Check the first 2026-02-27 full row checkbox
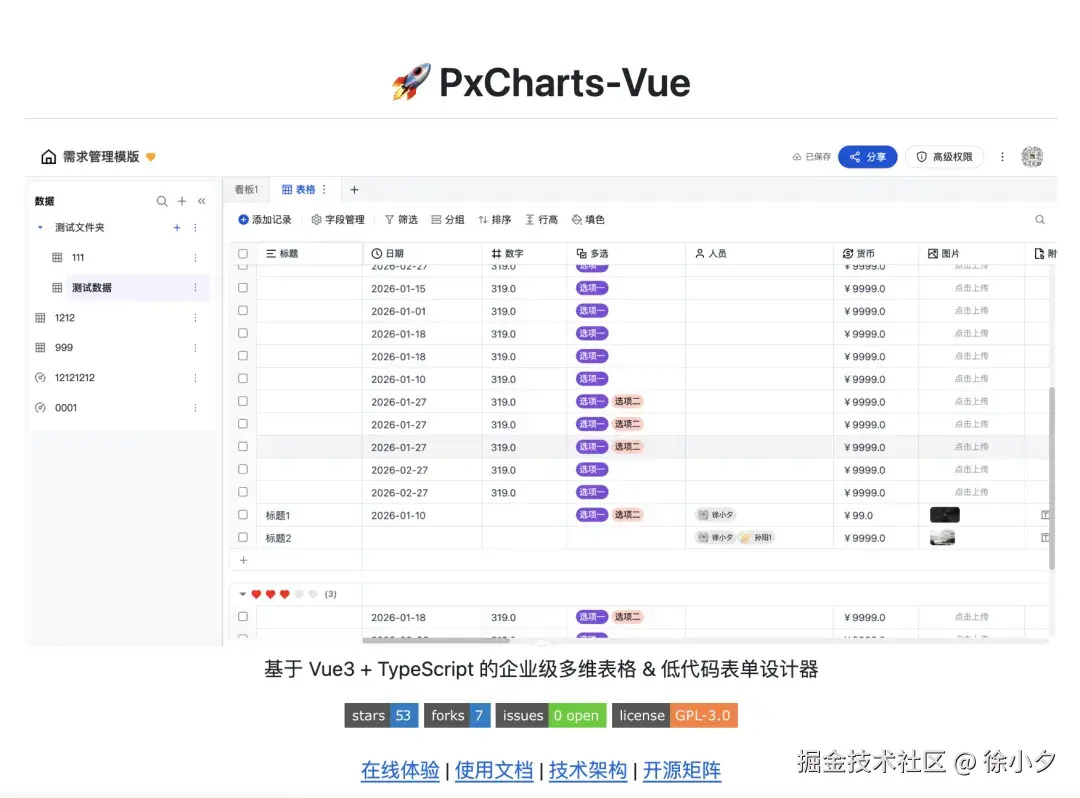Viewport: 1080px width, 798px height. point(243,470)
